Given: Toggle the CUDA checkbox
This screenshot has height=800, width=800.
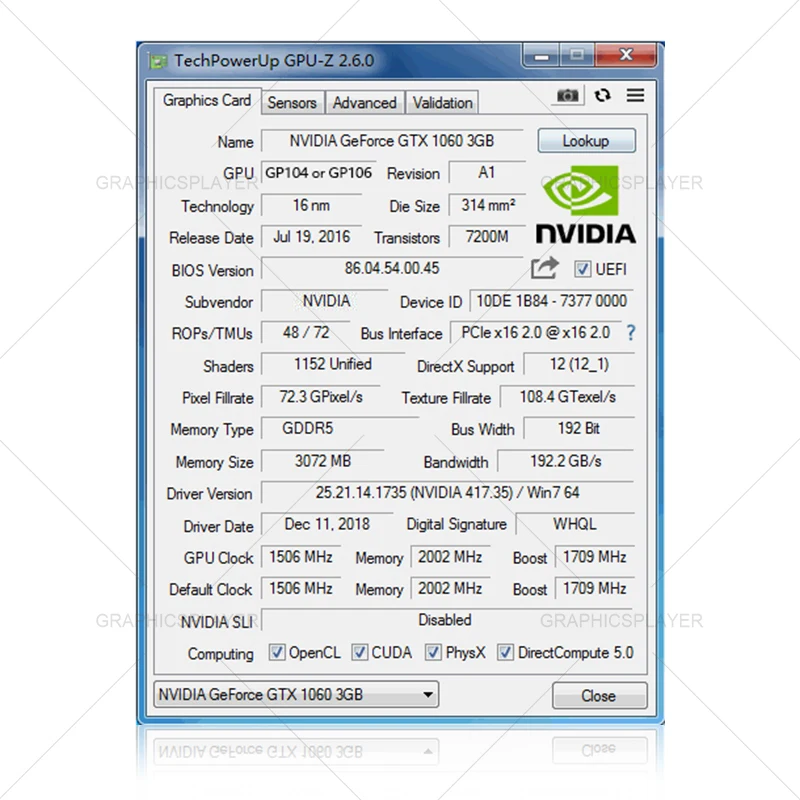Looking at the screenshot, I should pos(359,652).
